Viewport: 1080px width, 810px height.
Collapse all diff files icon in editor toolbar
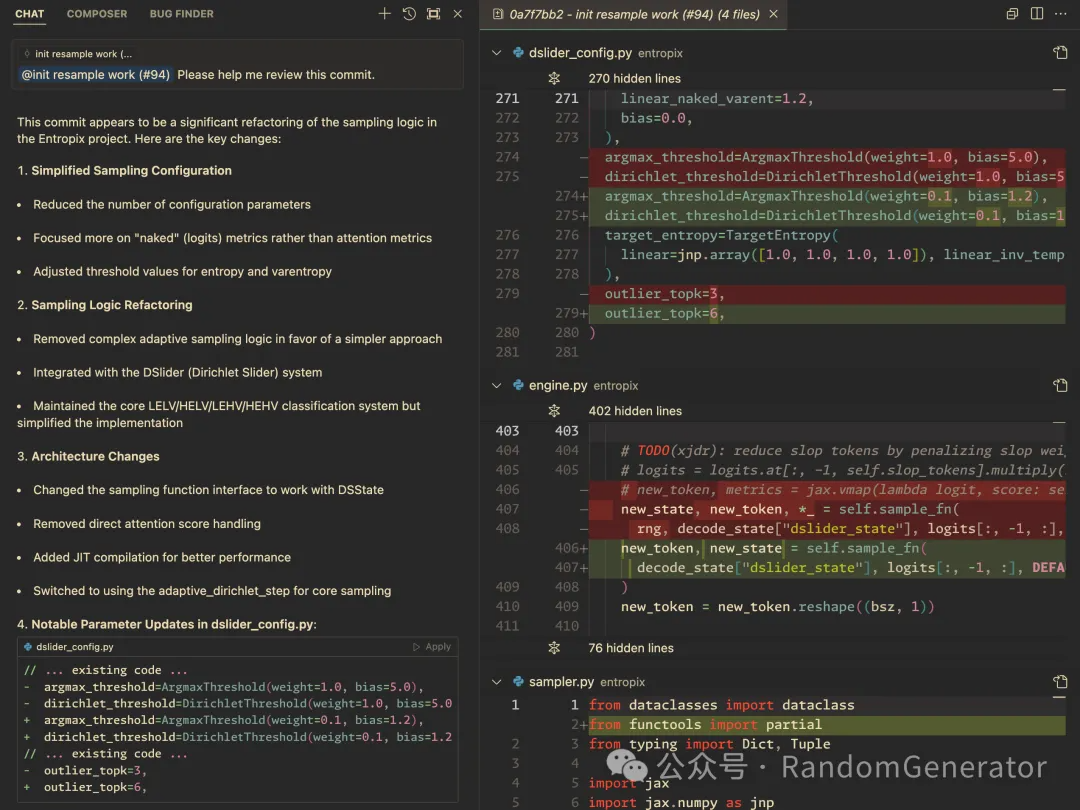(x=1012, y=14)
